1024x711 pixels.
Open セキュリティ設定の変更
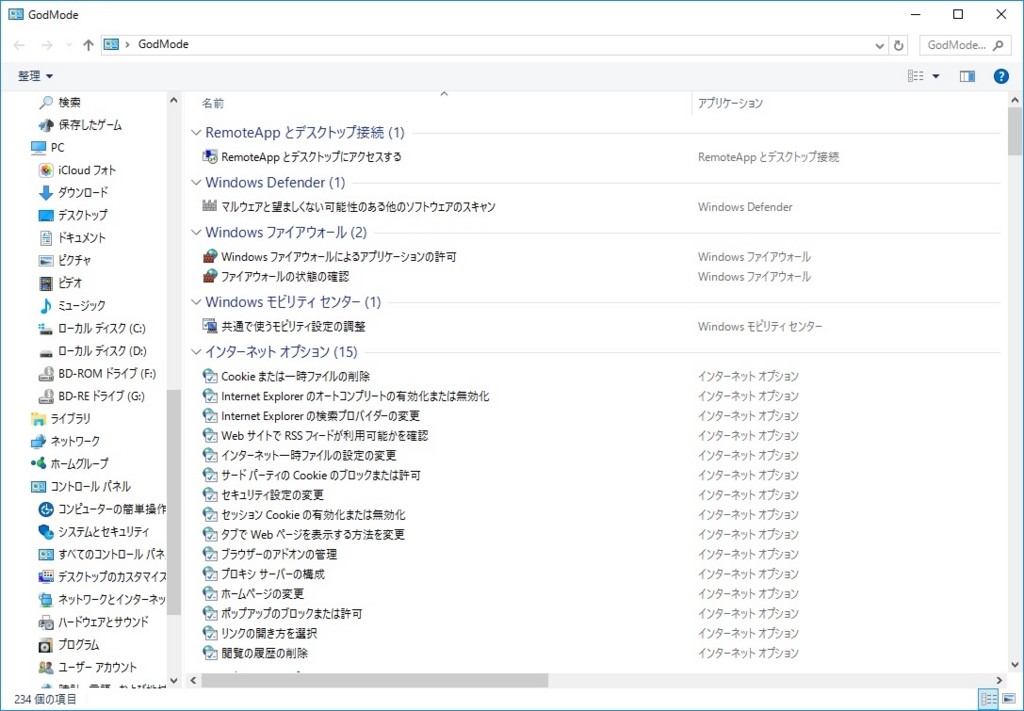(272, 495)
